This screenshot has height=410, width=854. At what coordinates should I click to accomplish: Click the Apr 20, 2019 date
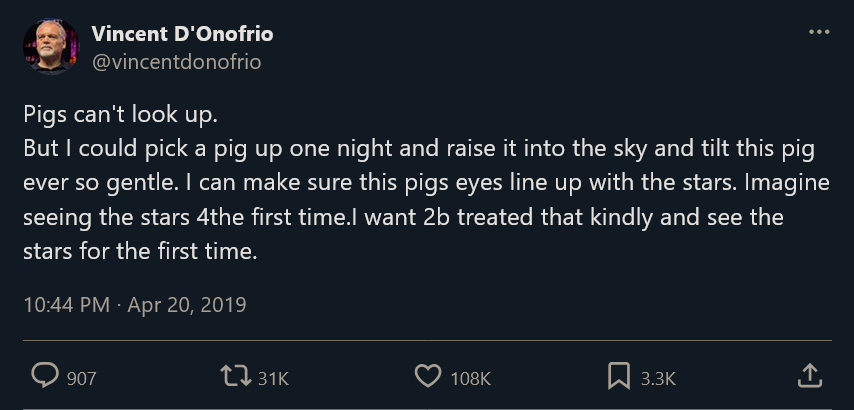coord(187,305)
